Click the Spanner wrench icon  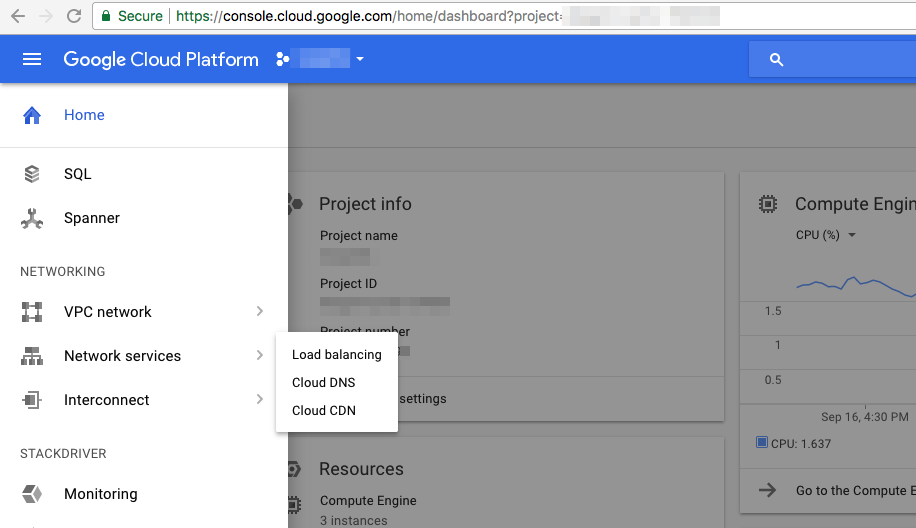[32, 218]
